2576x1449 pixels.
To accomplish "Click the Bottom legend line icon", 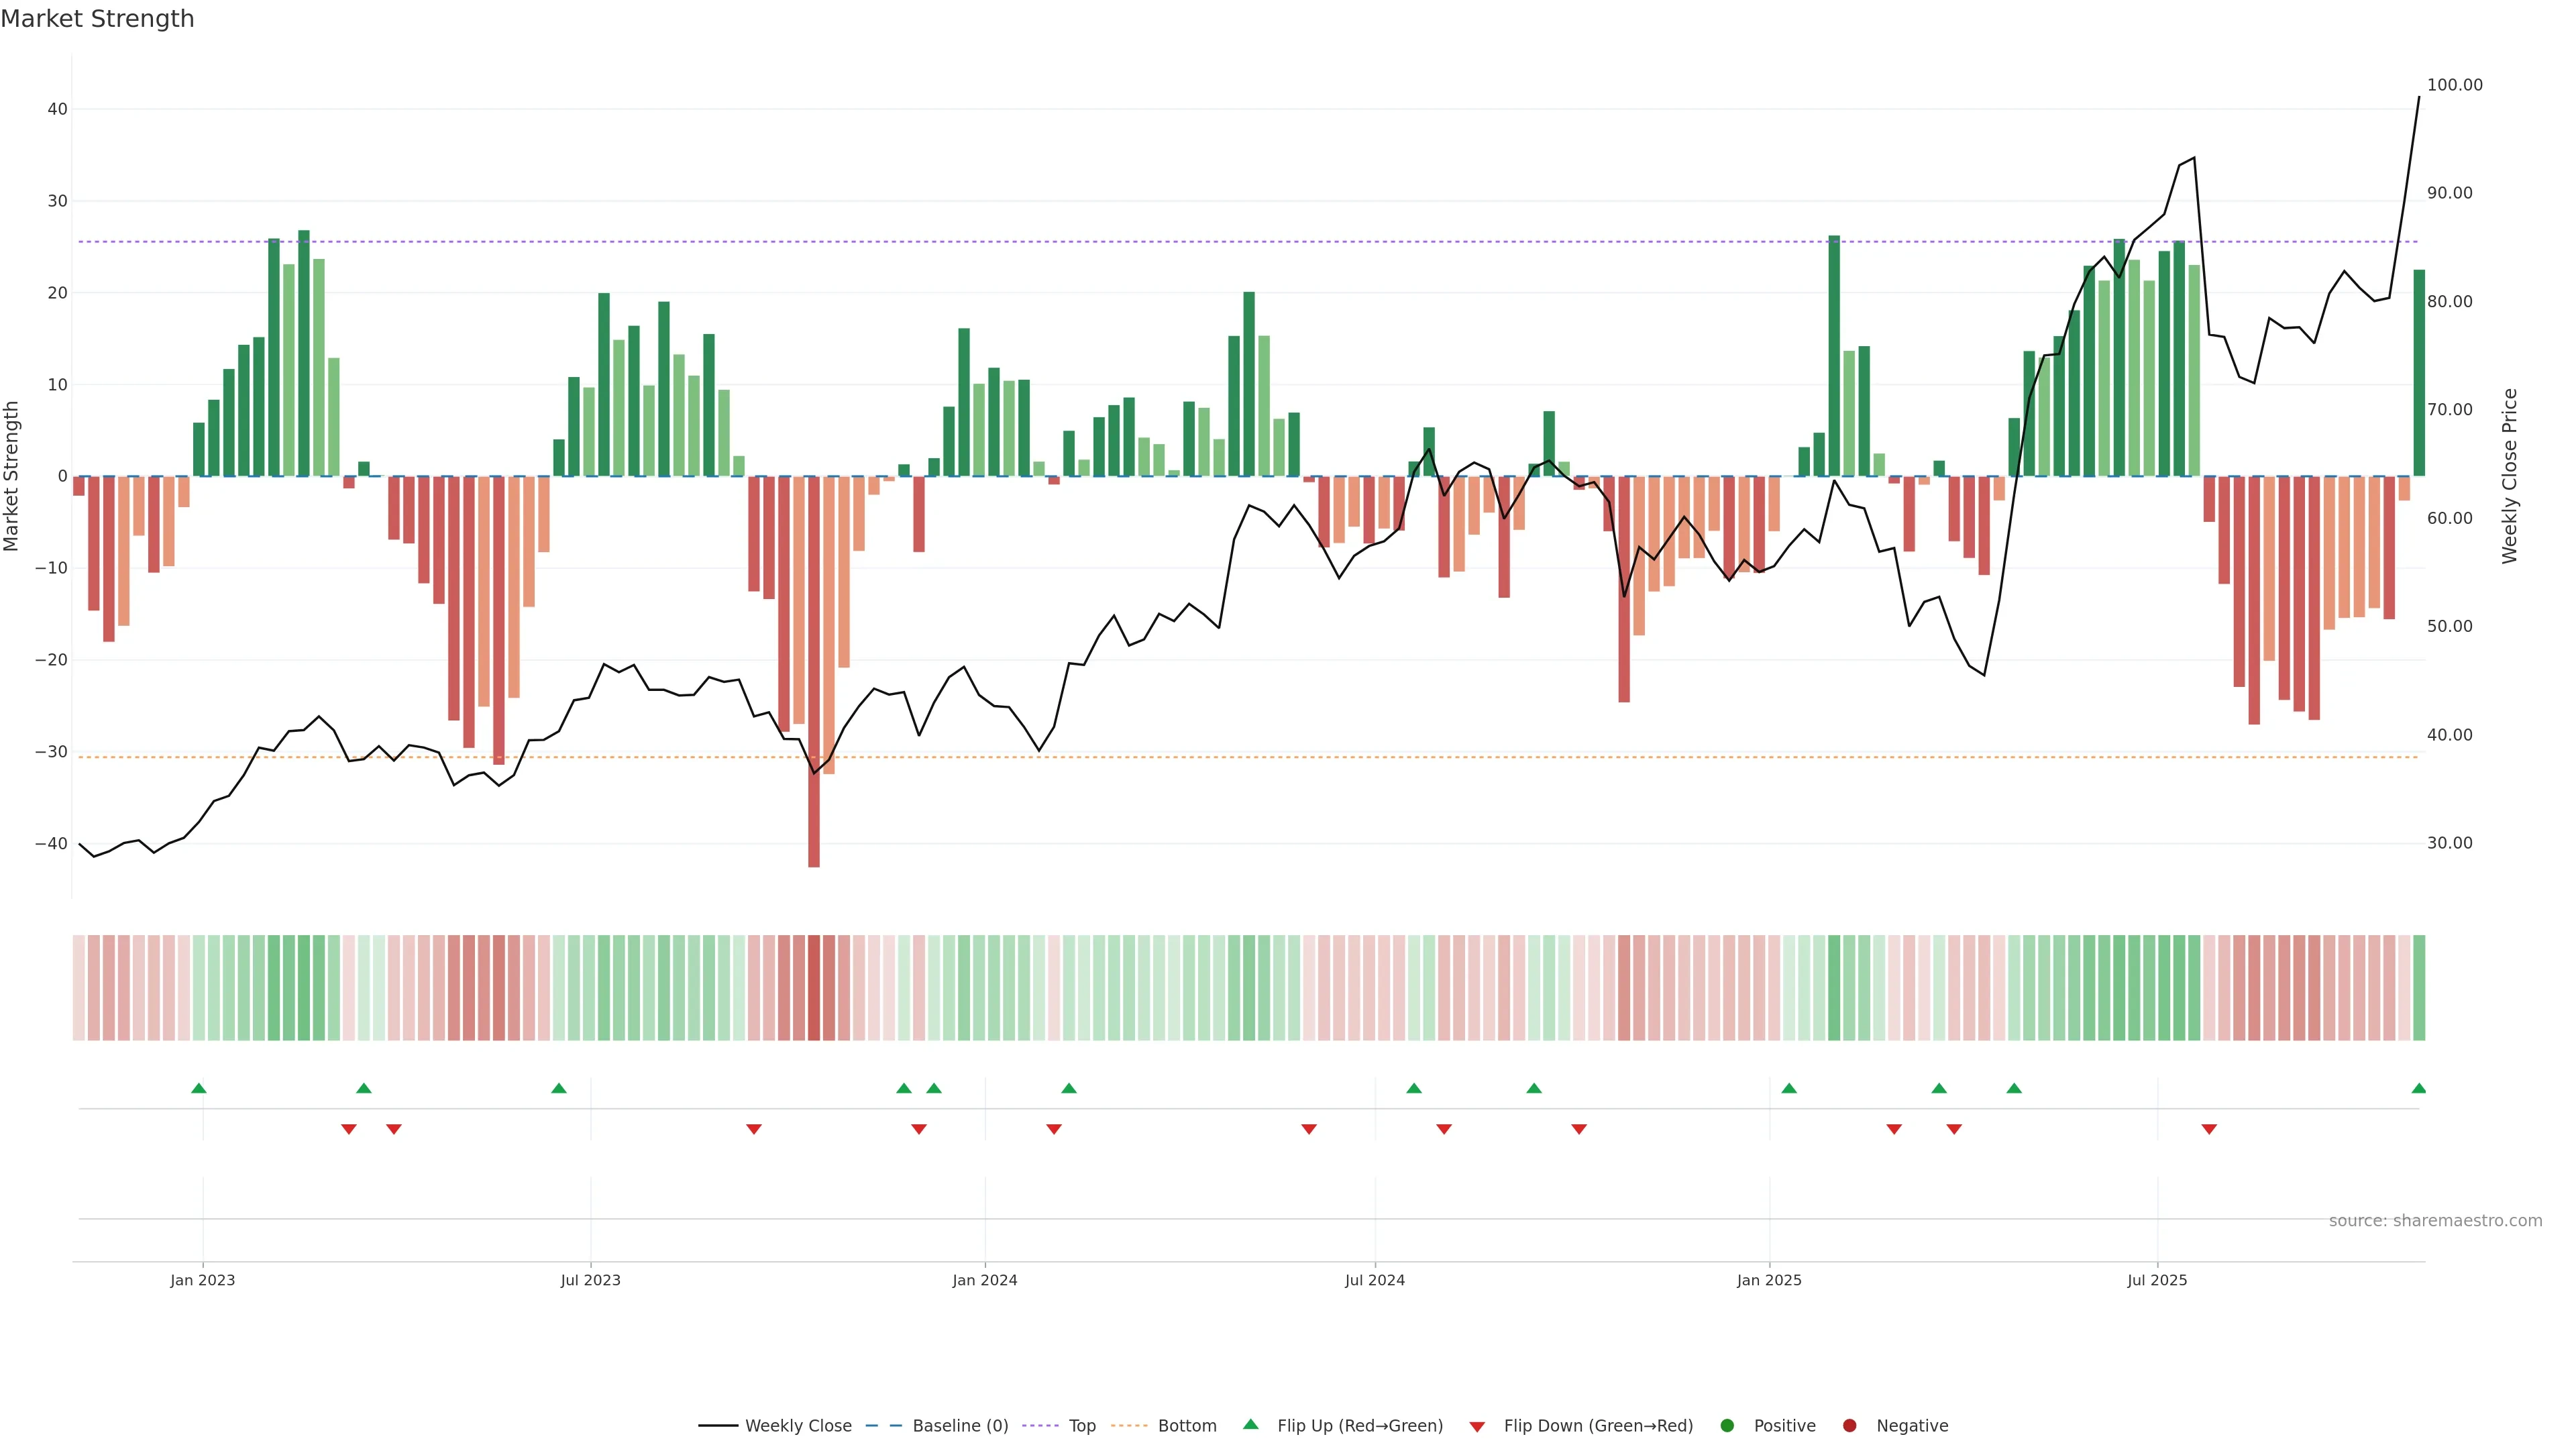I will (x=1129, y=1426).
